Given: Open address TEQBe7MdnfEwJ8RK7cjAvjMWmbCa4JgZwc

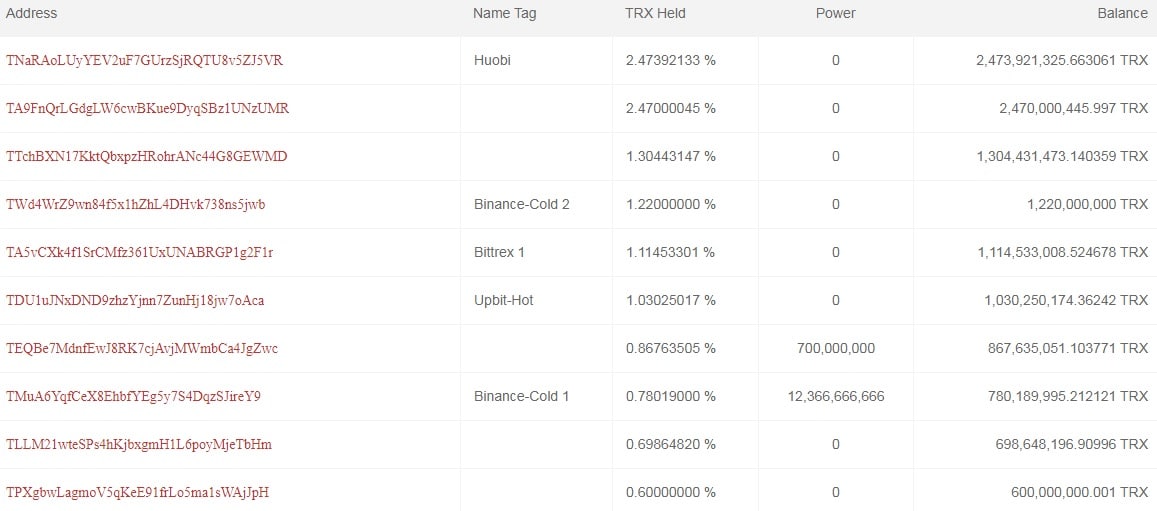Looking at the screenshot, I should coord(142,348).
